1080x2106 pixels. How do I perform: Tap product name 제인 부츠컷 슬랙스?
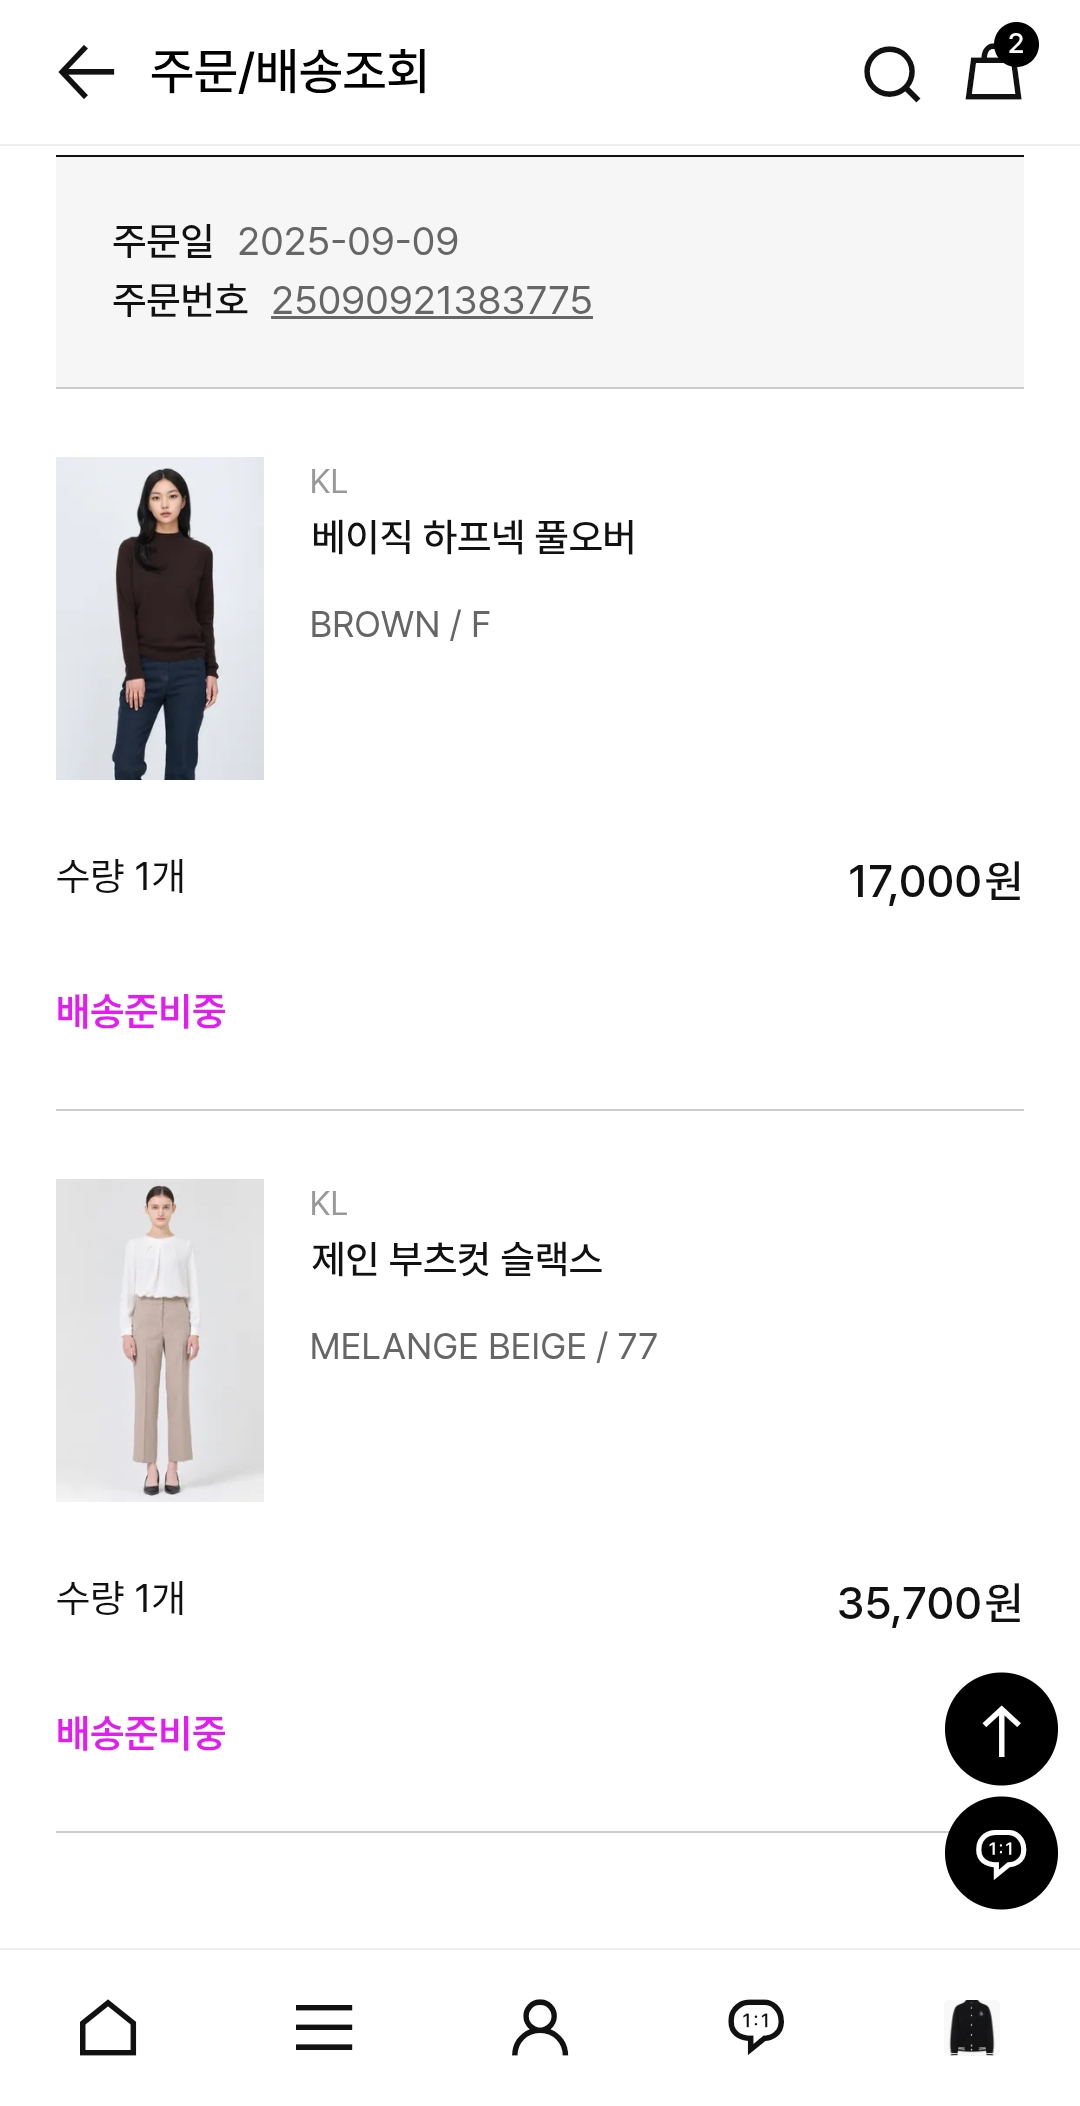coord(457,1259)
